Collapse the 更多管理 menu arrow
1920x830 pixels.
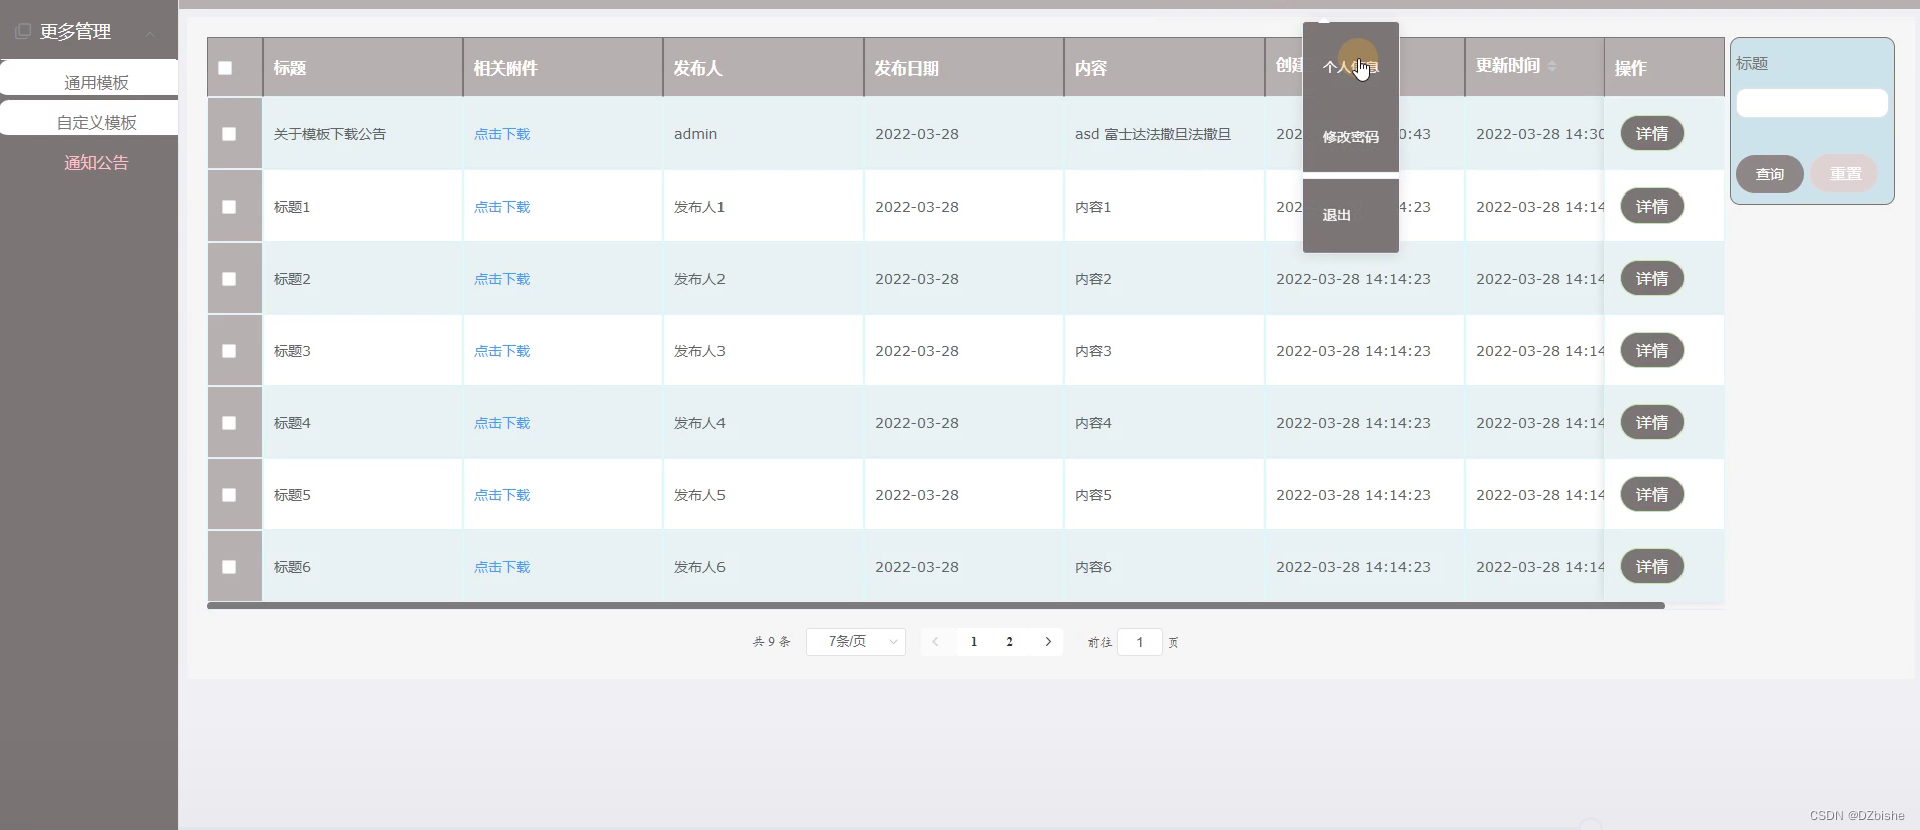point(150,33)
